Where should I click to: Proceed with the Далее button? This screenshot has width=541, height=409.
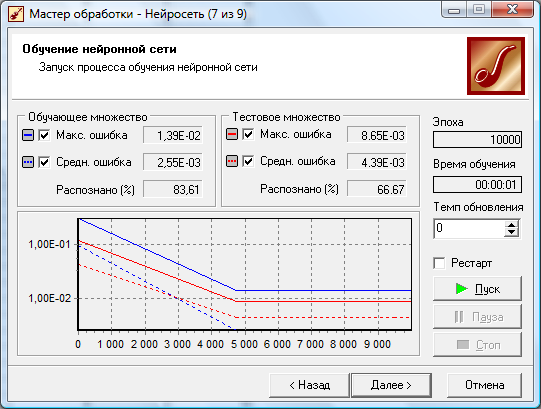(x=391, y=385)
